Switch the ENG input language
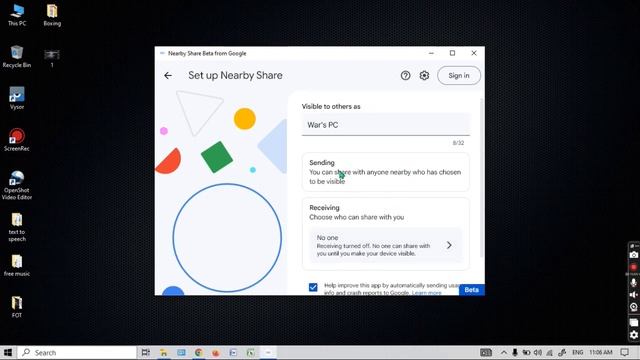 pyautogui.click(x=577, y=352)
